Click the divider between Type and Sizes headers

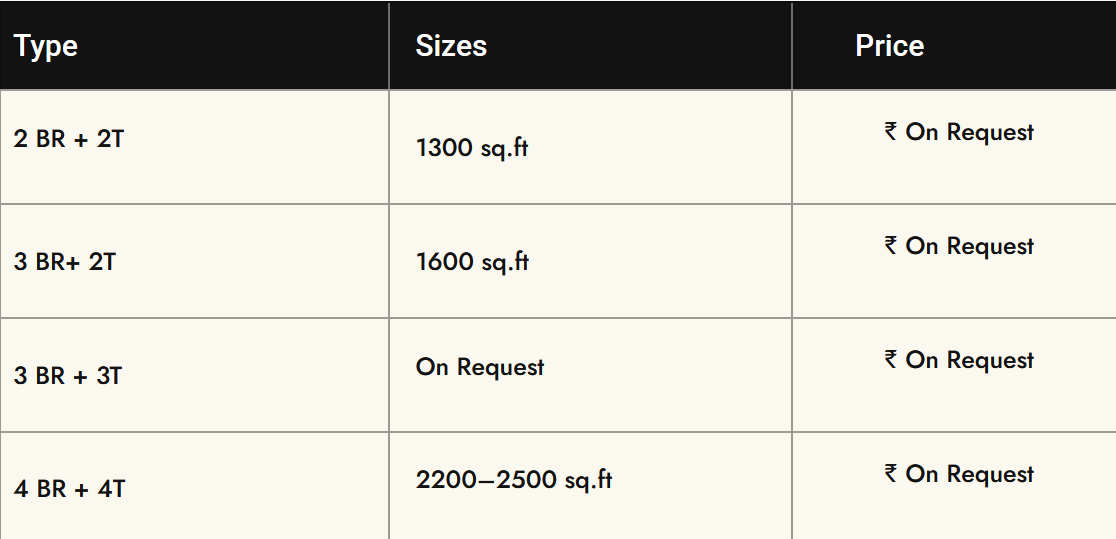(x=389, y=46)
